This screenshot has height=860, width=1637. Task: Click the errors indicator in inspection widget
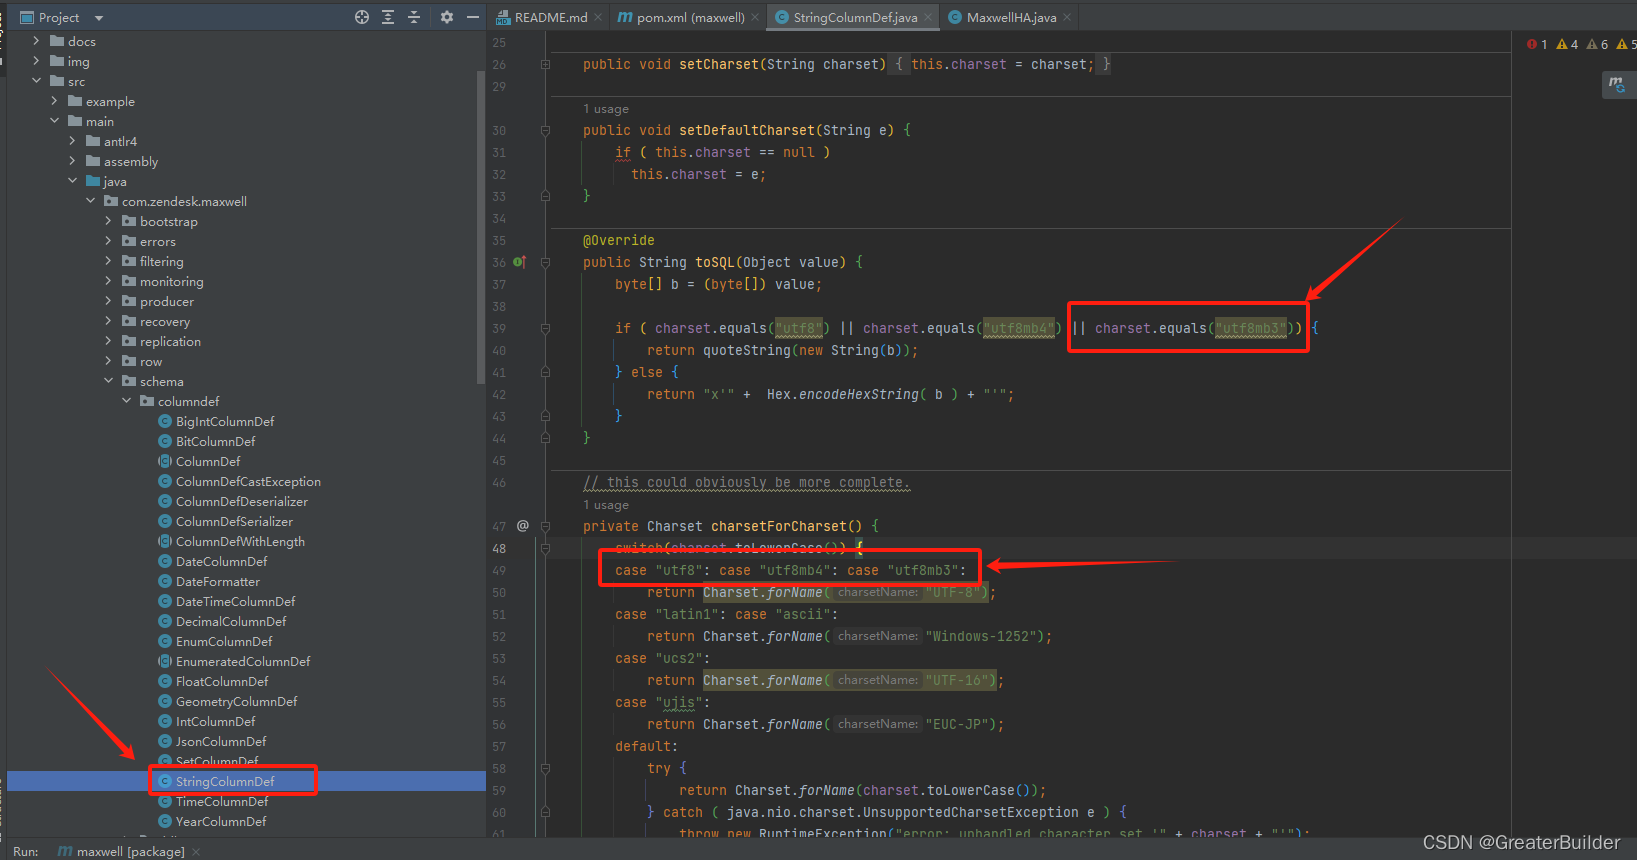pos(1538,44)
